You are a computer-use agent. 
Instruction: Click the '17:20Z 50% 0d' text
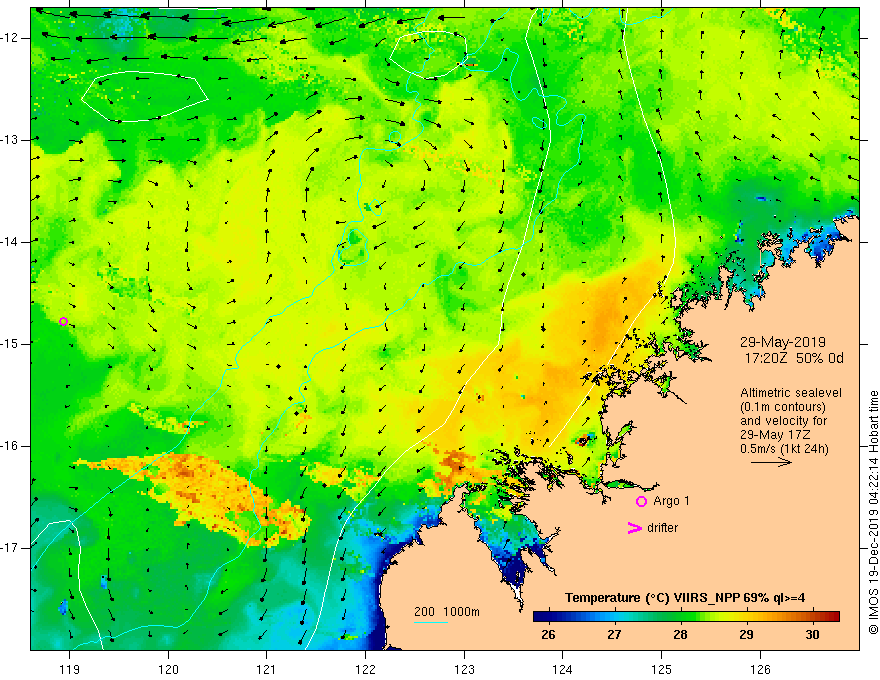794,358
